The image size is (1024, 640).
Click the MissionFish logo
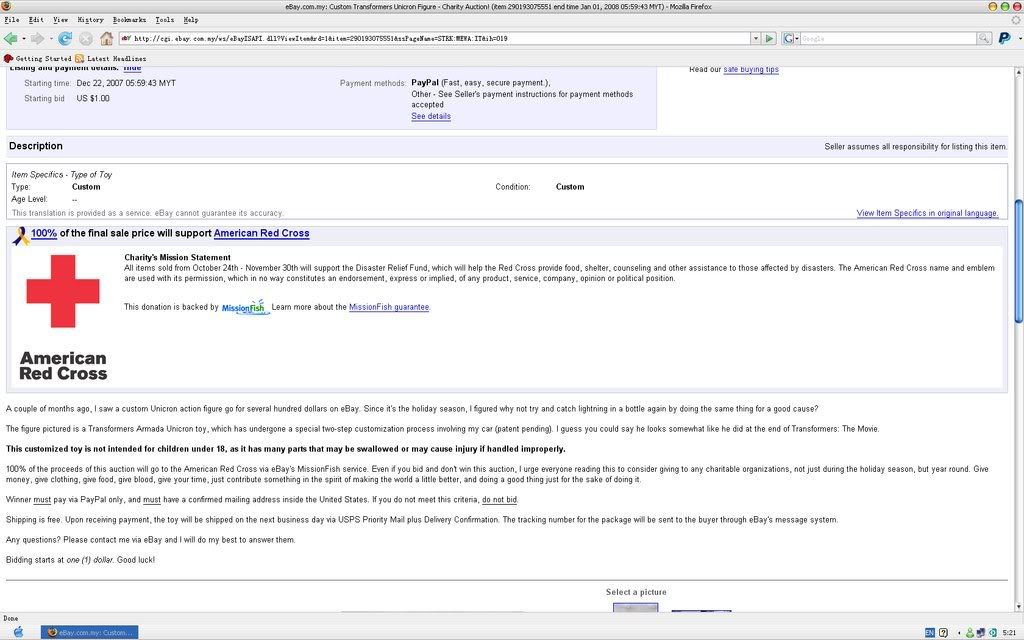point(245,307)
